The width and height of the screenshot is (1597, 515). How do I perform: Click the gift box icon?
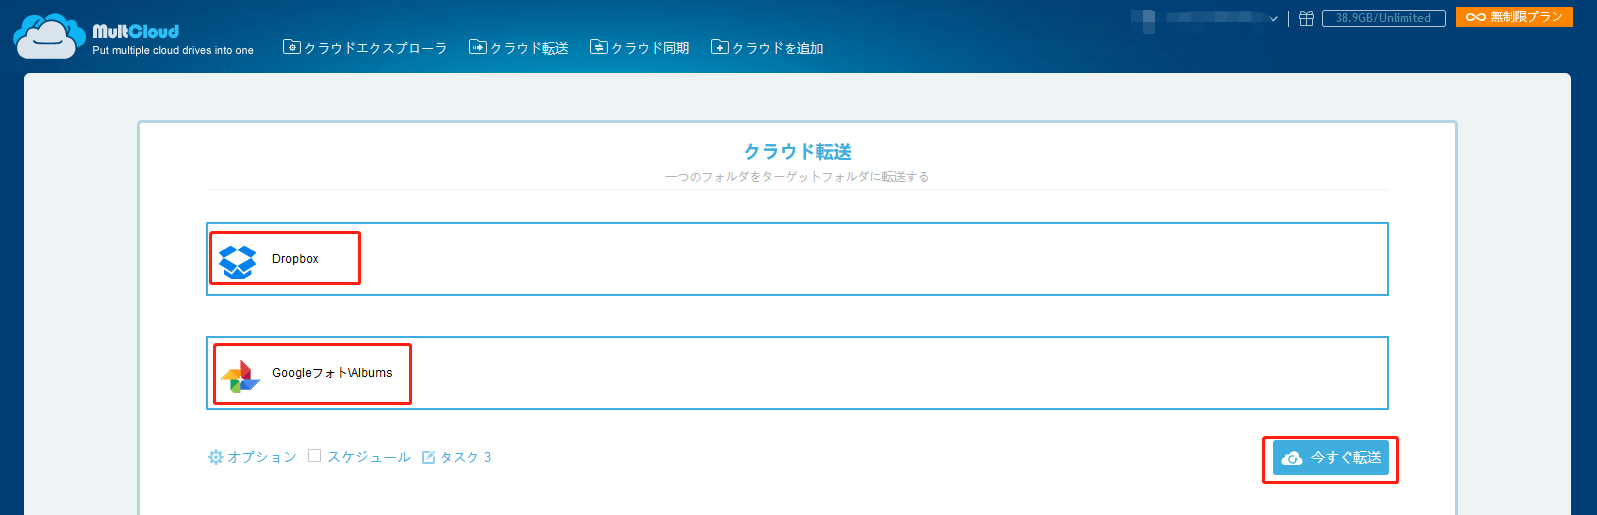coord(1306,18)
